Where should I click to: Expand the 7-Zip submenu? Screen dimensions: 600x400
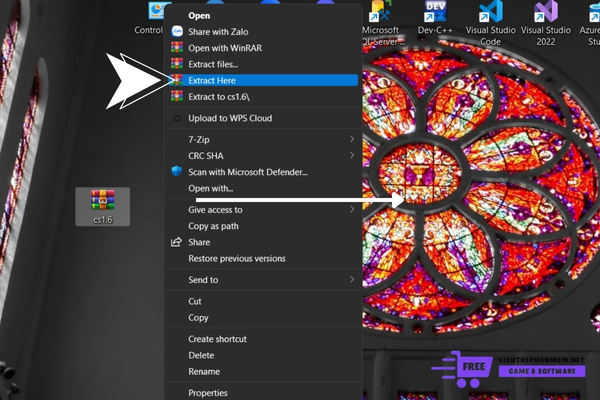(x=351, y=140)
